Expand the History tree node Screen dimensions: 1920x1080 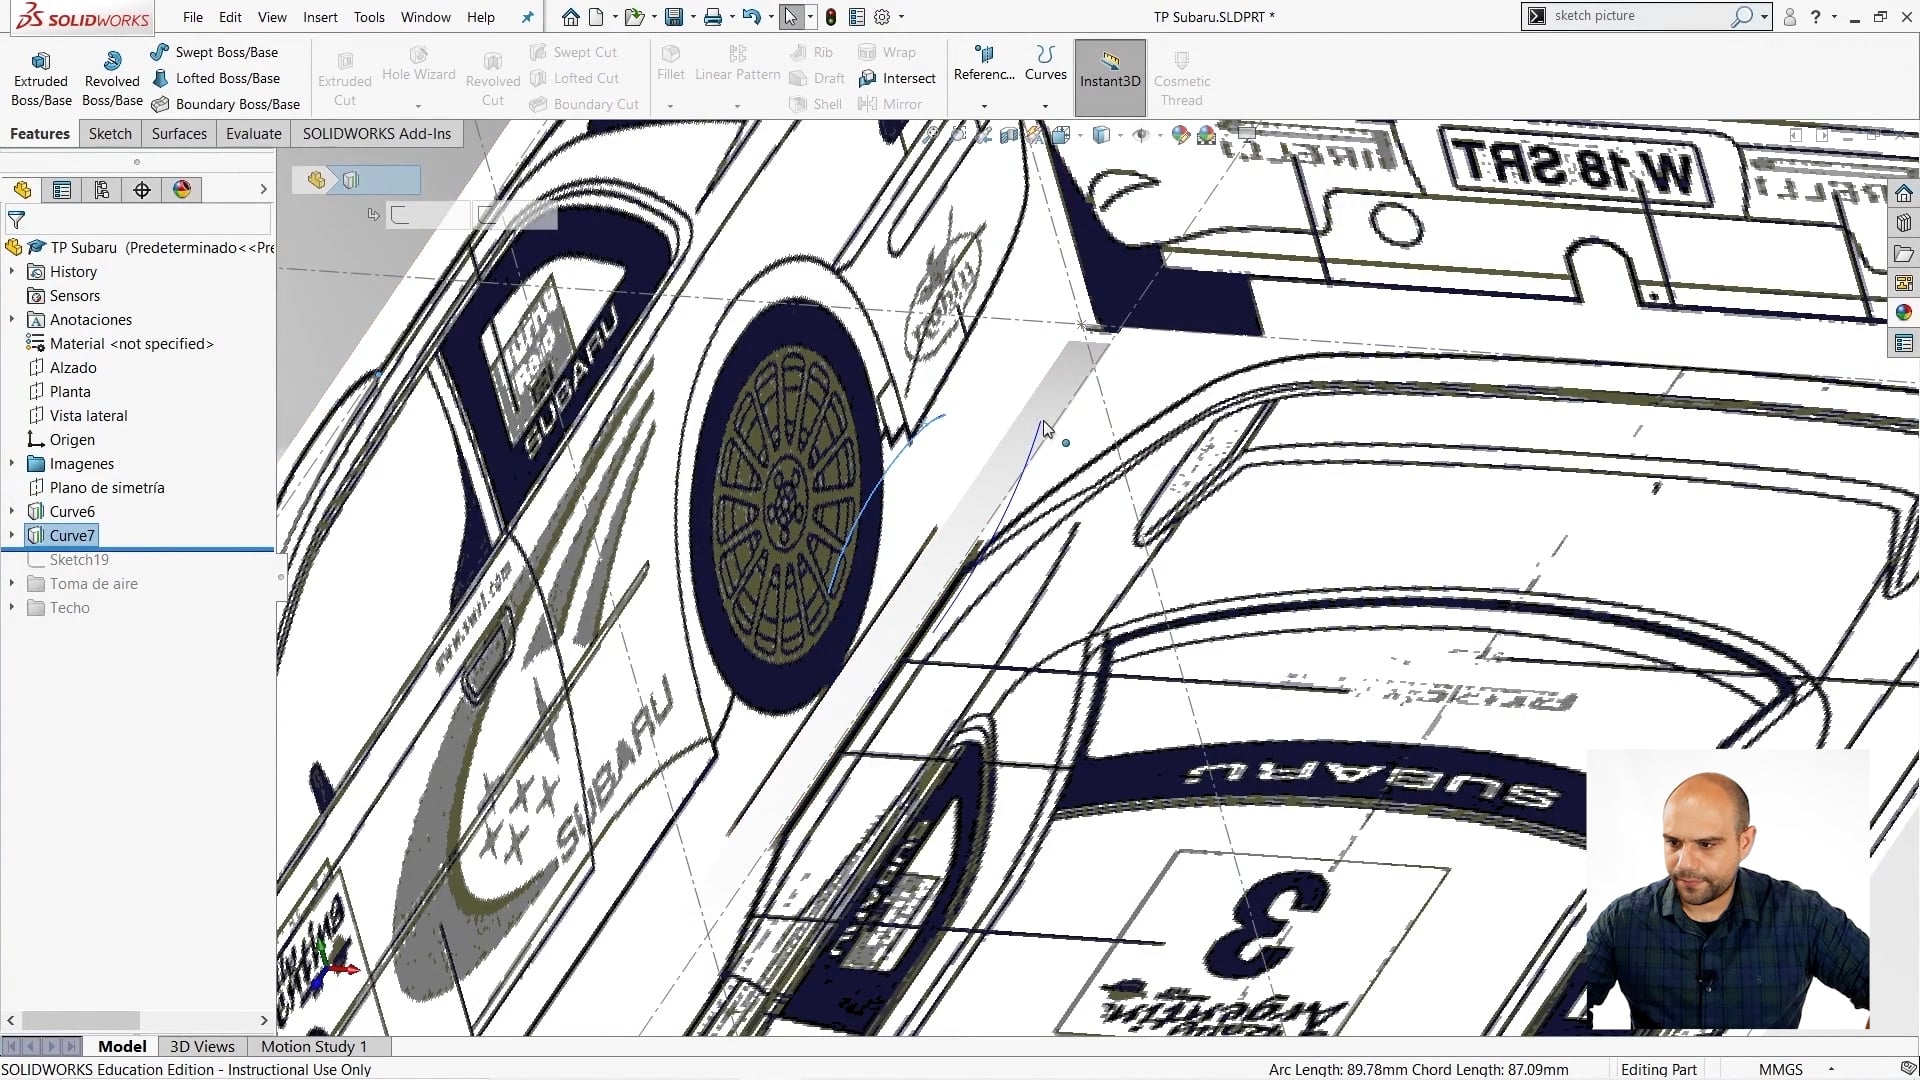click(x=12, y=272)
